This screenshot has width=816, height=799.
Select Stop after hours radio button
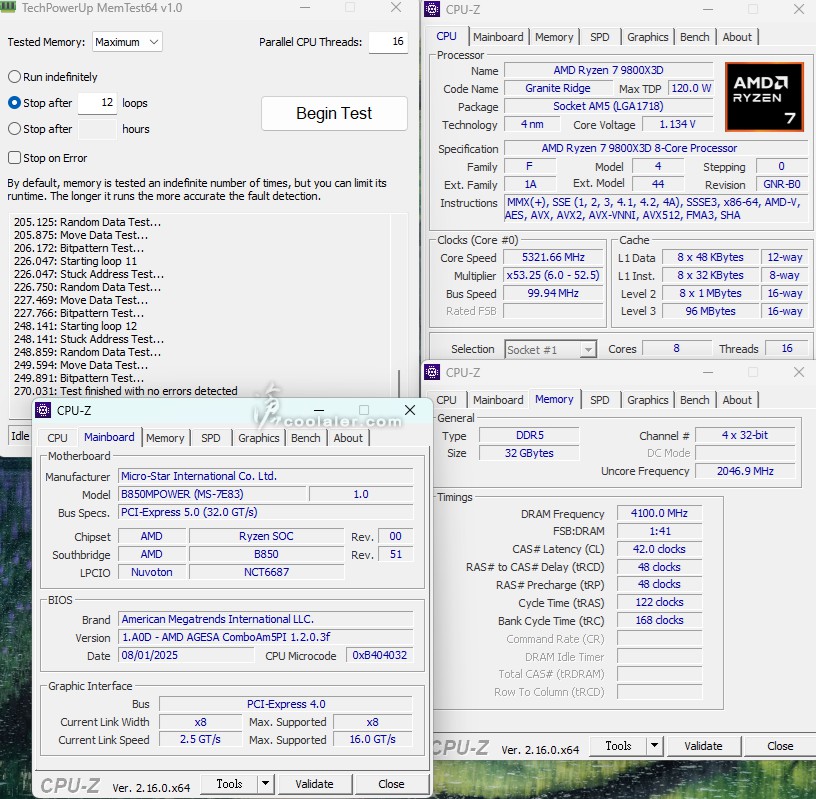tap(15, 129)
